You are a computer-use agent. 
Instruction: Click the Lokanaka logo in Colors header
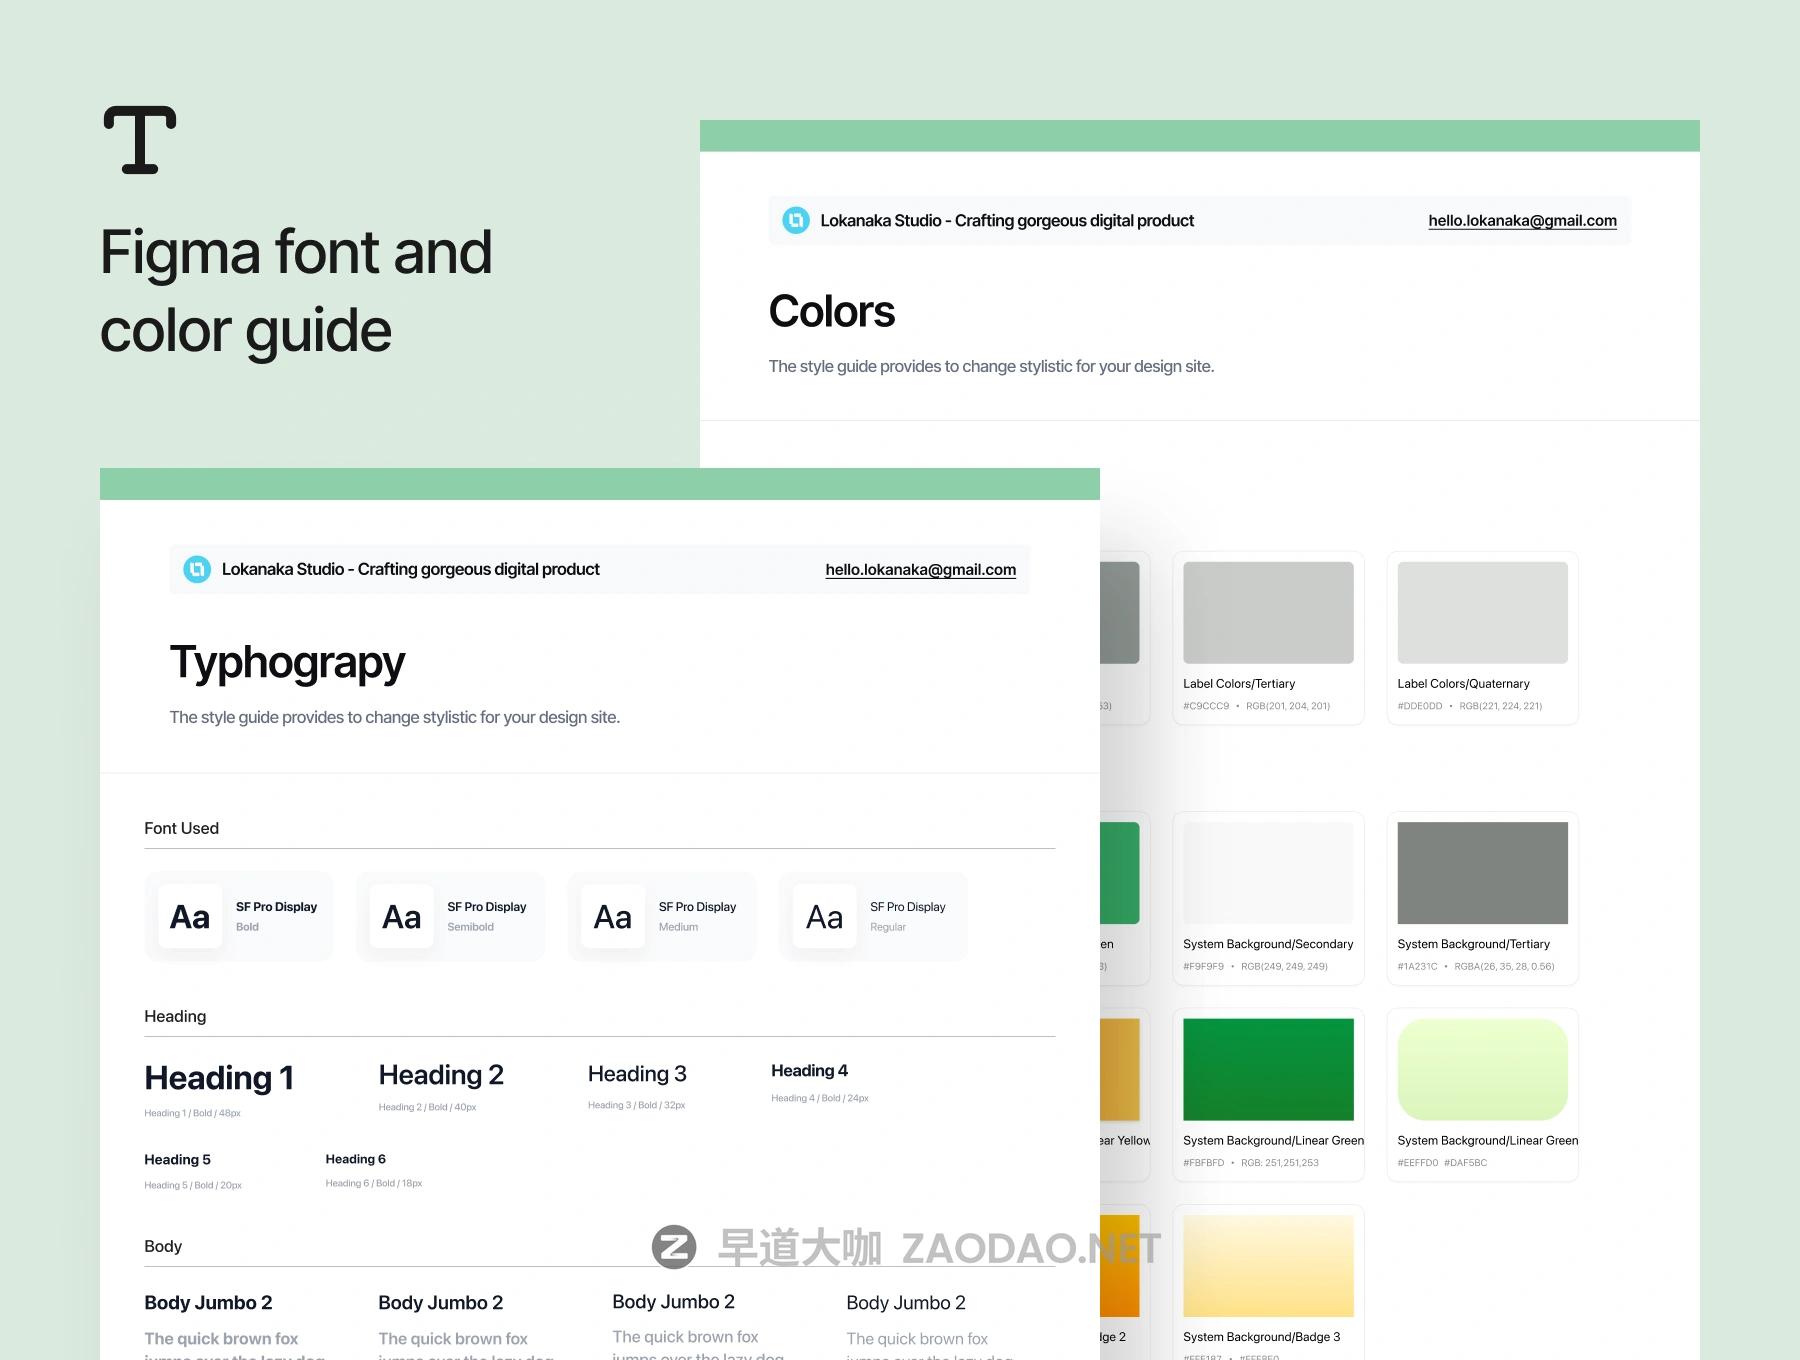pos(796,220)
